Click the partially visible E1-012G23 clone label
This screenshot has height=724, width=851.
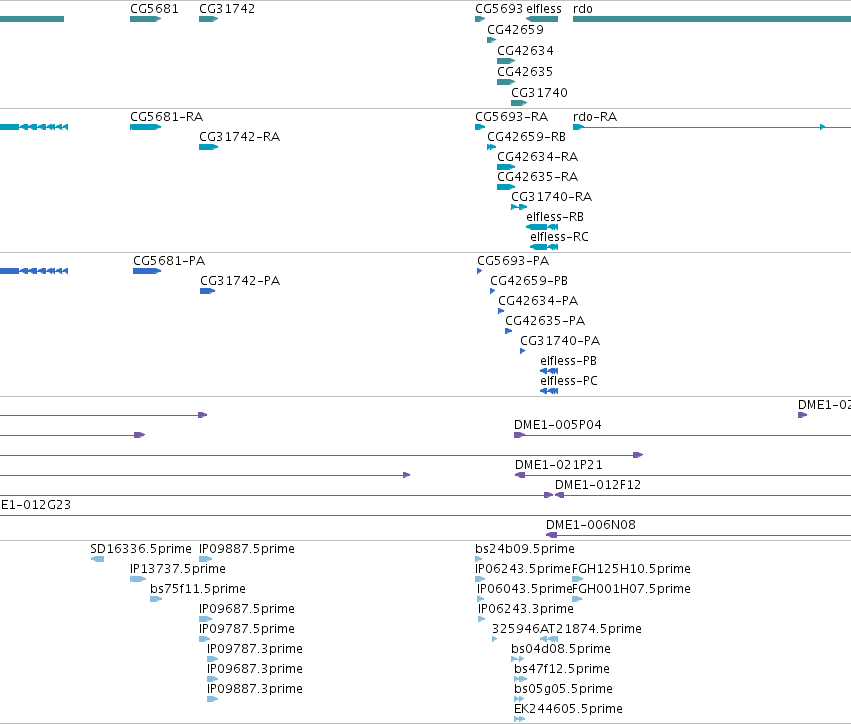[35, 505]
